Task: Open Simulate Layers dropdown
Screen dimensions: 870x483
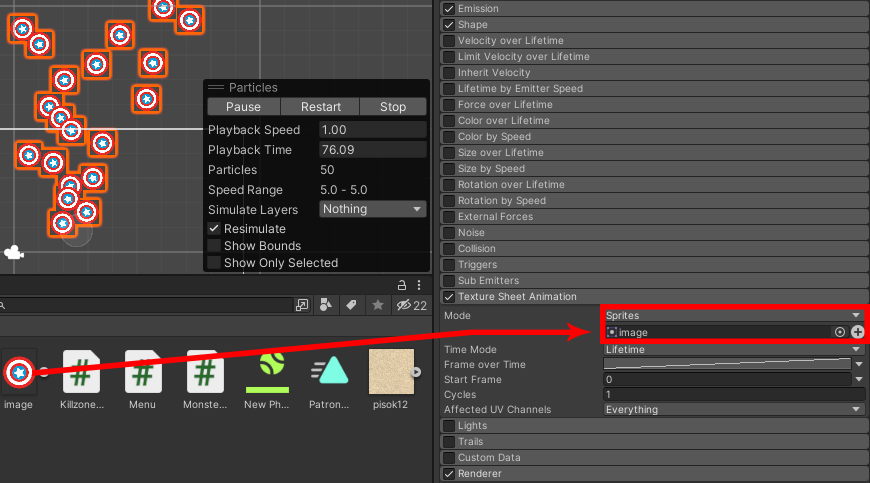Action: 373,209
